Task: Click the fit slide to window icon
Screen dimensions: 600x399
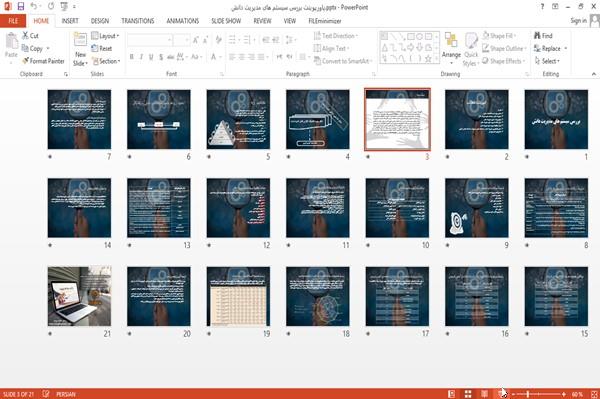Action: point(594,394)
